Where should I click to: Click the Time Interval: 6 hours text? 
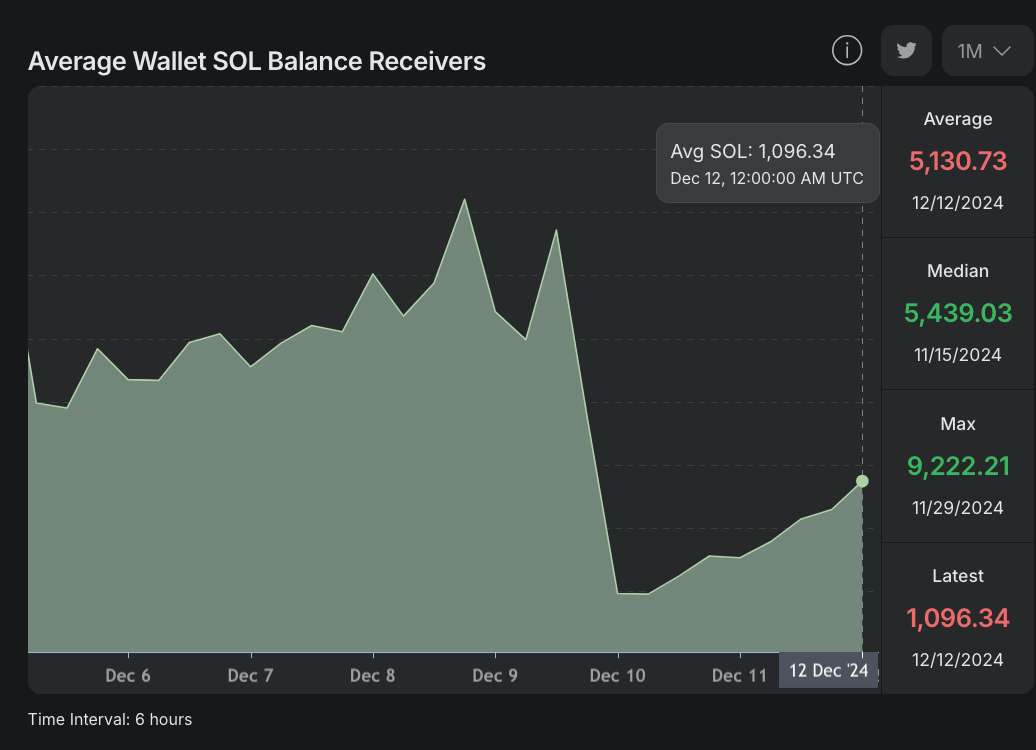110,719
